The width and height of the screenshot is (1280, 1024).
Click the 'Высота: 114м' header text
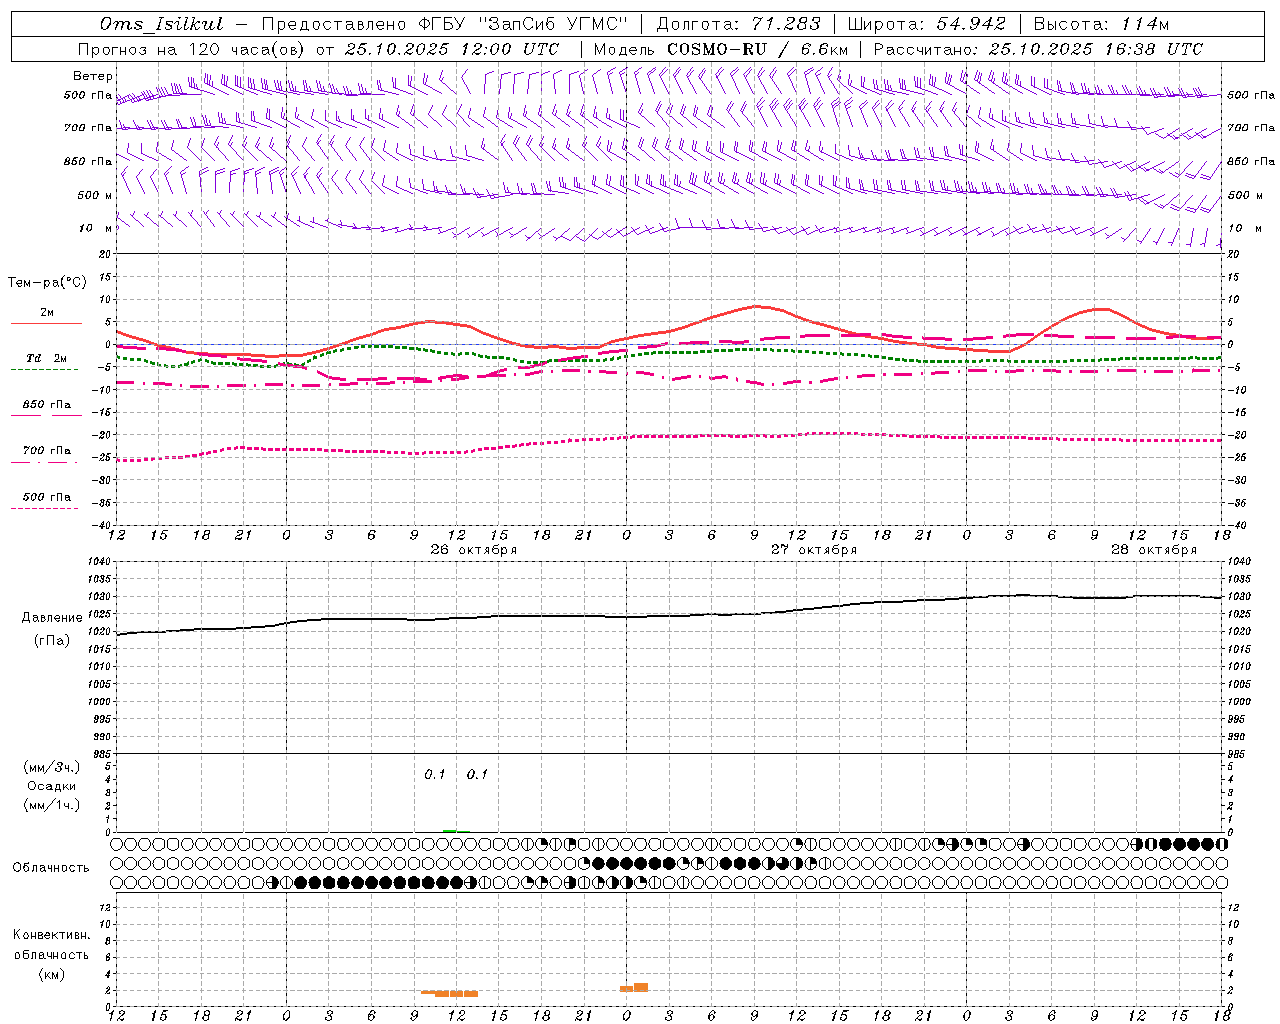click(x=1101, y=24)
